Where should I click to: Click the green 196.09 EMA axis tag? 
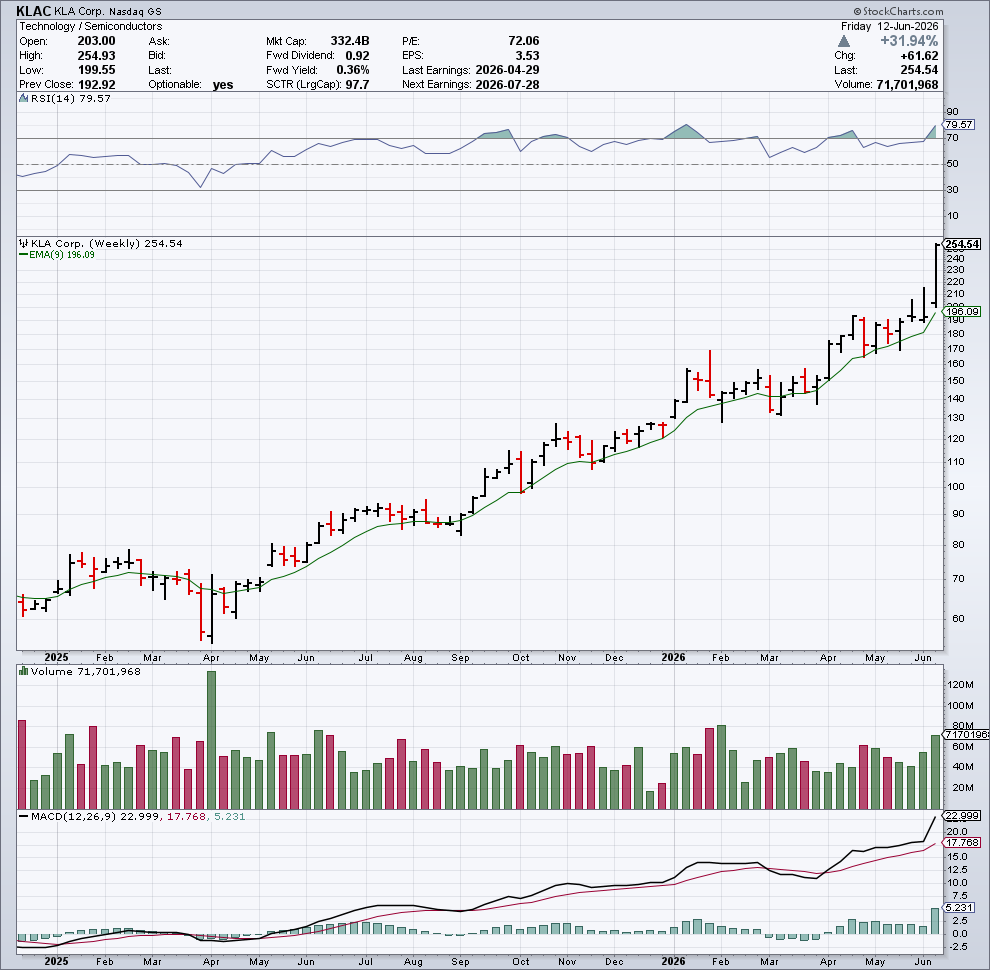962,311
